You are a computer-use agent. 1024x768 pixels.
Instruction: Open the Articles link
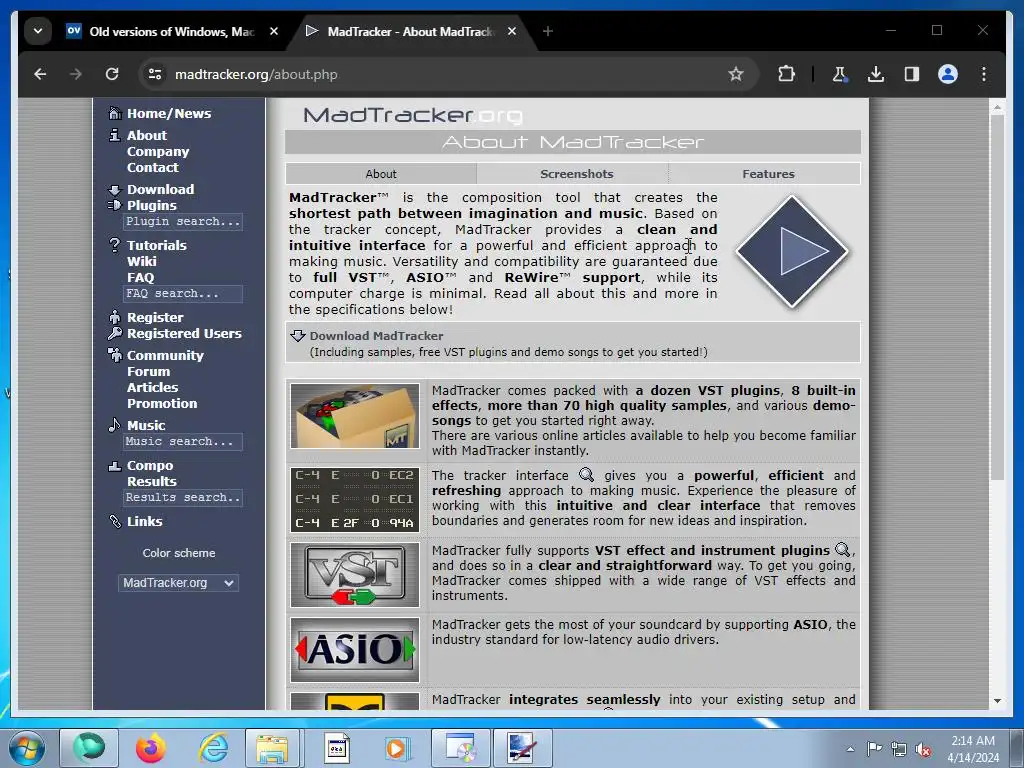pos(152,387)
